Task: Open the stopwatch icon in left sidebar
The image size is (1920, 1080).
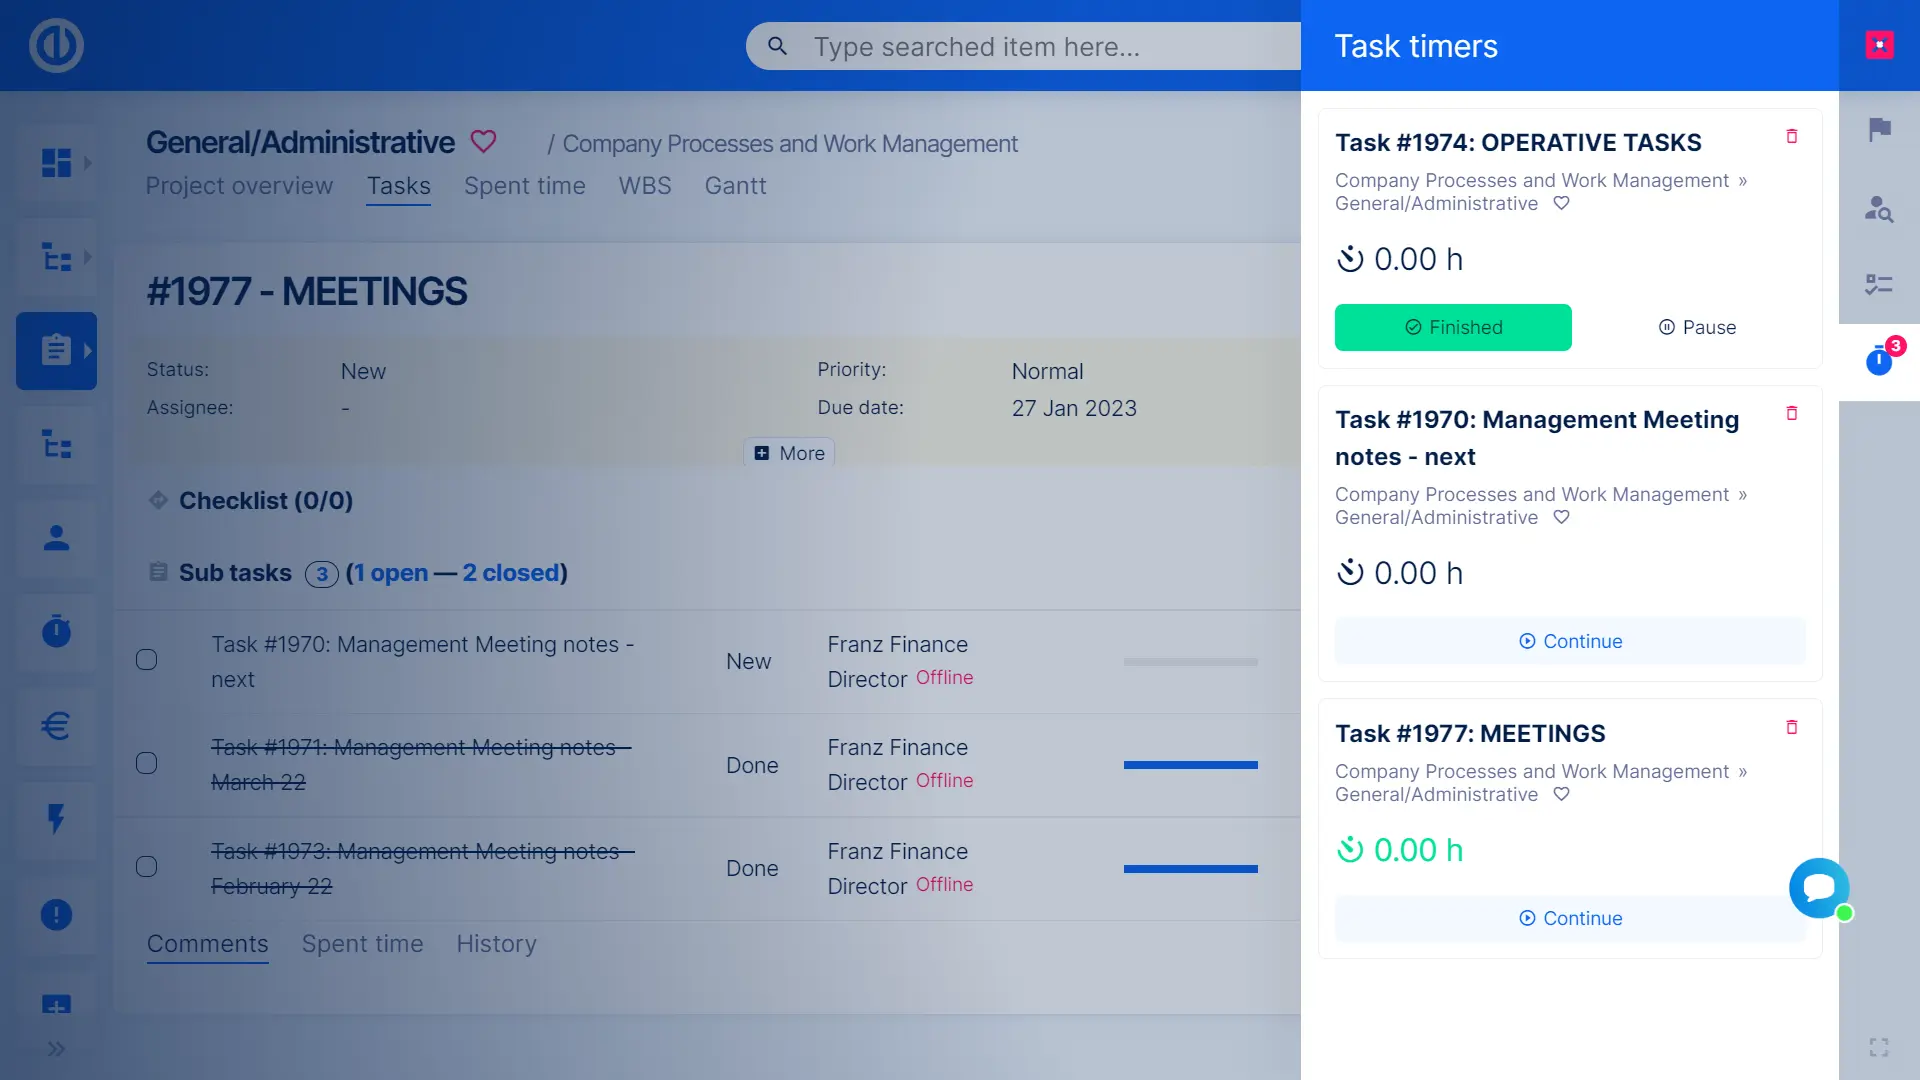Action: [x=56, y=631]
